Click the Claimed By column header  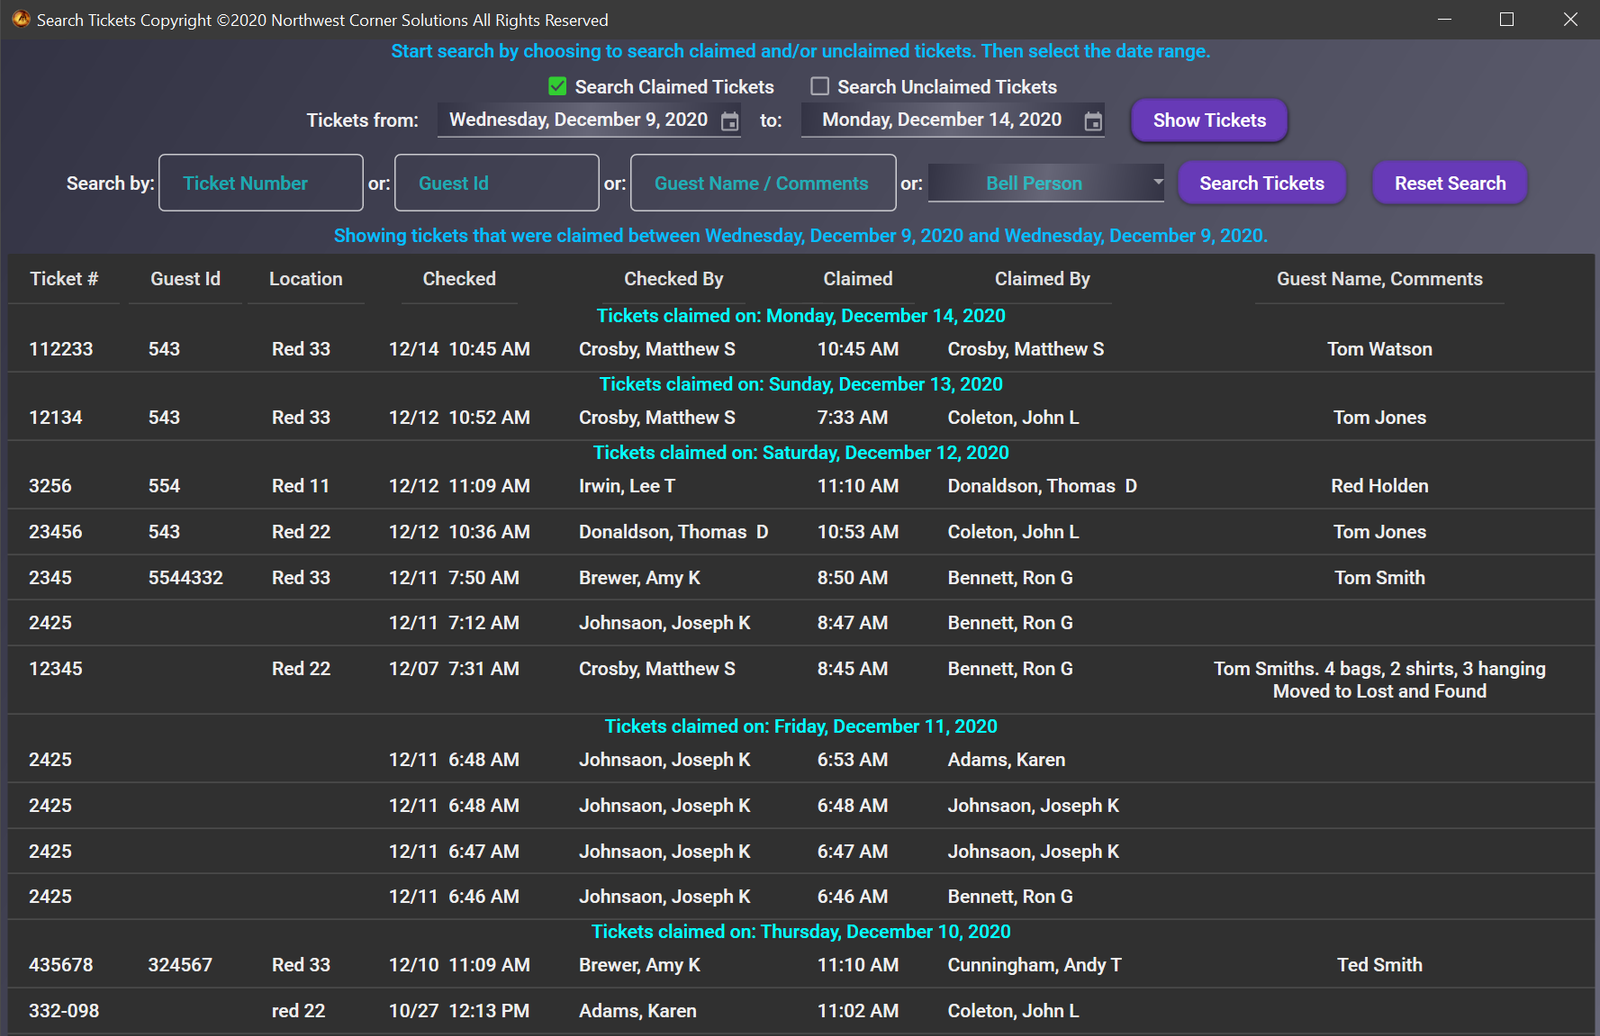(x=1042, y=279)
